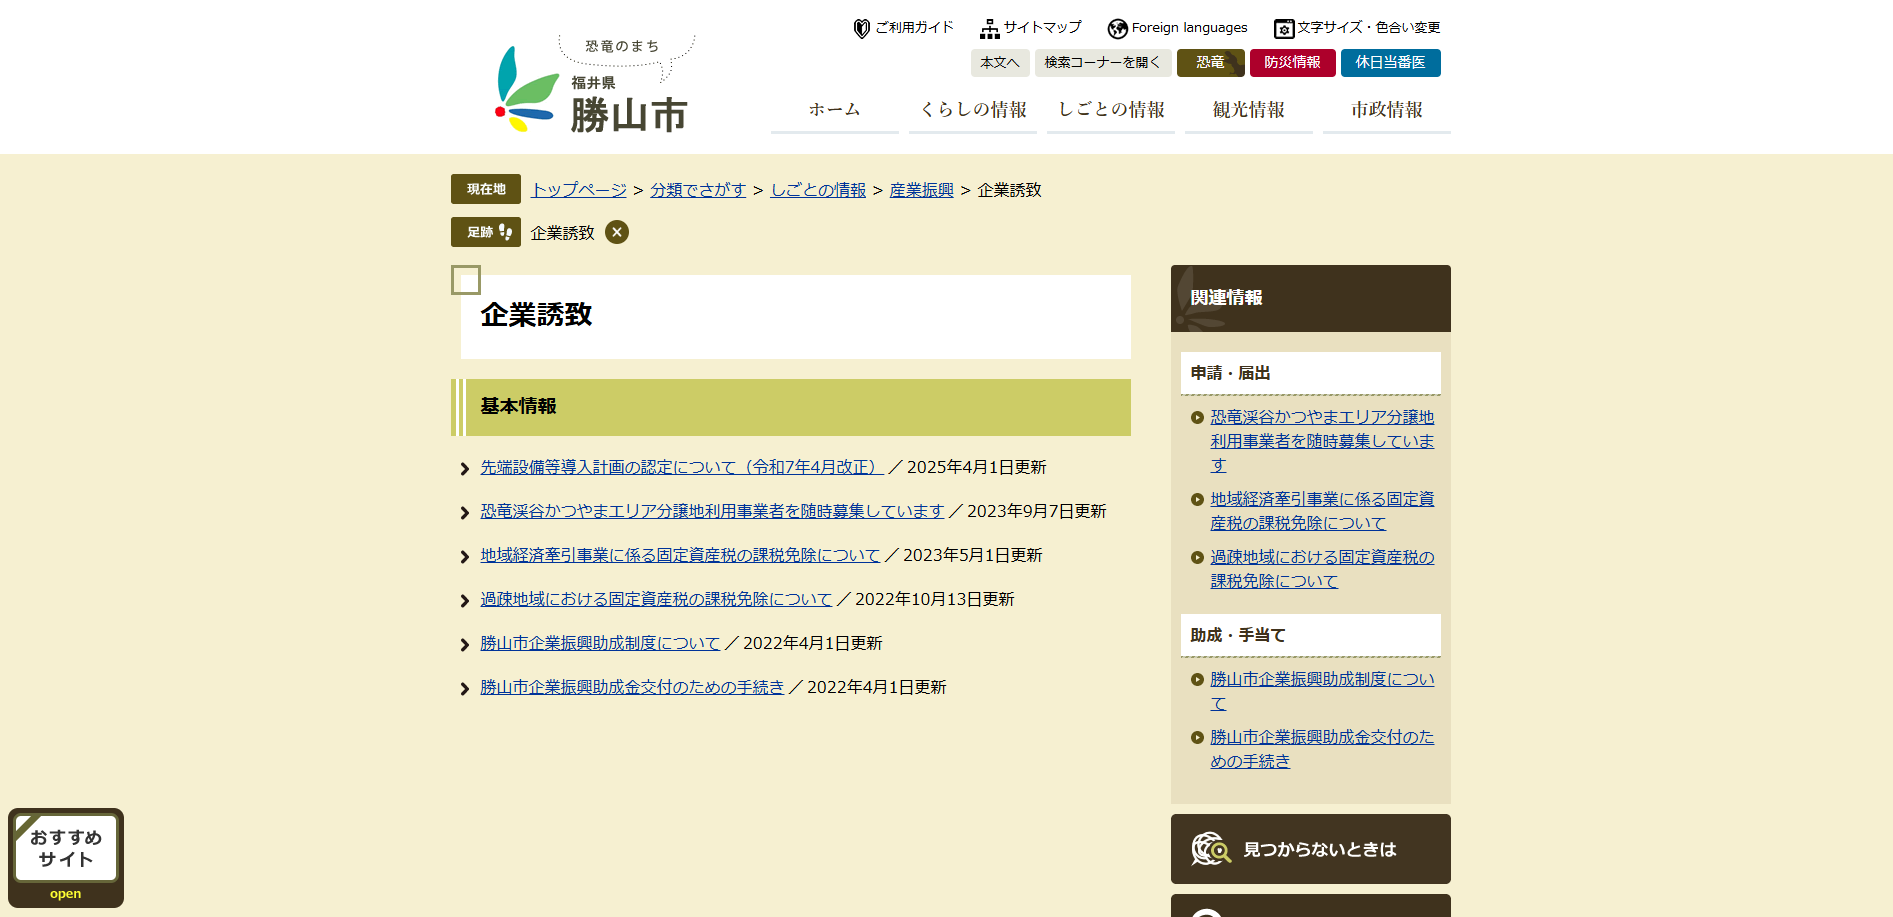This screenshot has width=1893, height=917.
Task: Go to トップページ in the breadcrumb
Action: click(x=579, y=190)
